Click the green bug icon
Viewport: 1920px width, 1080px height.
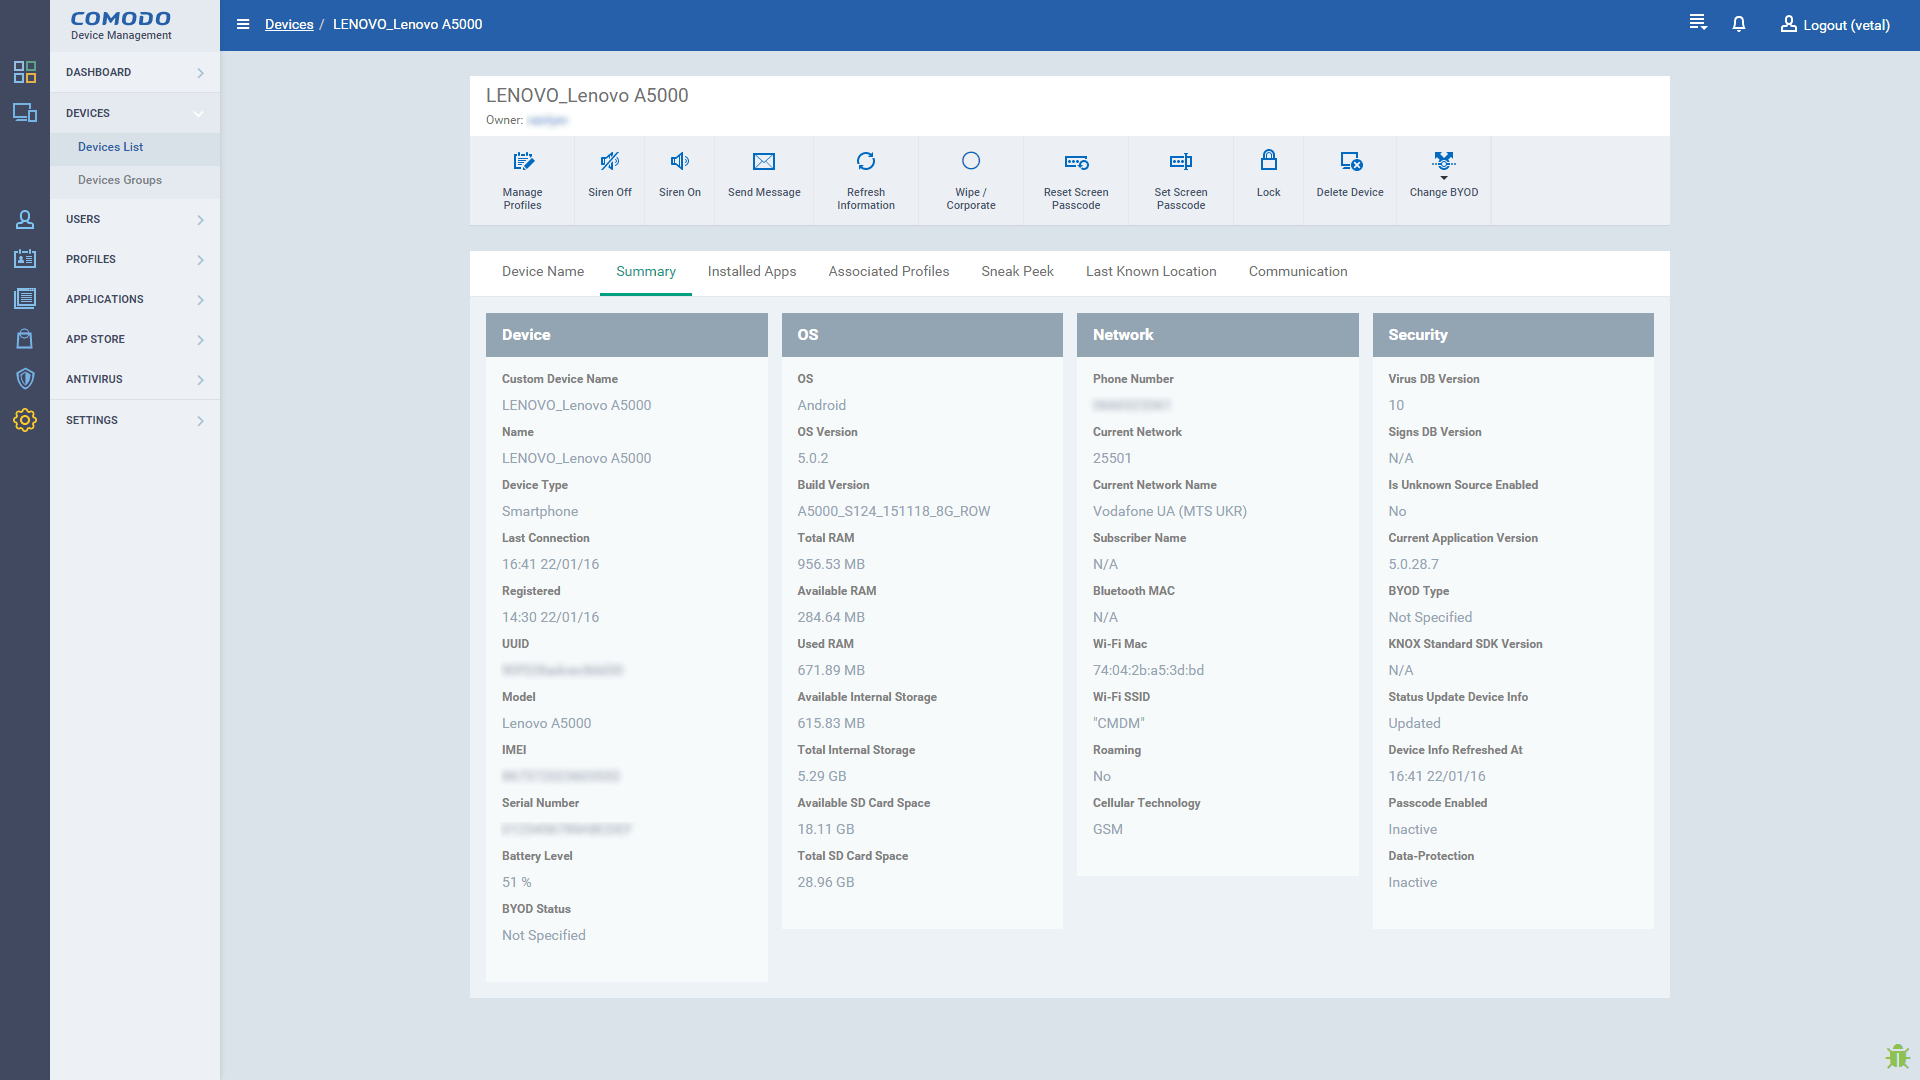[1897, 1056]
